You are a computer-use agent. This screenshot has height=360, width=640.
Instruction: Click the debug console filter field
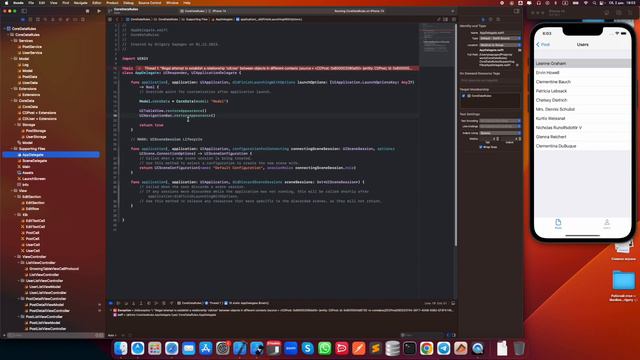[x=422, y=335]
